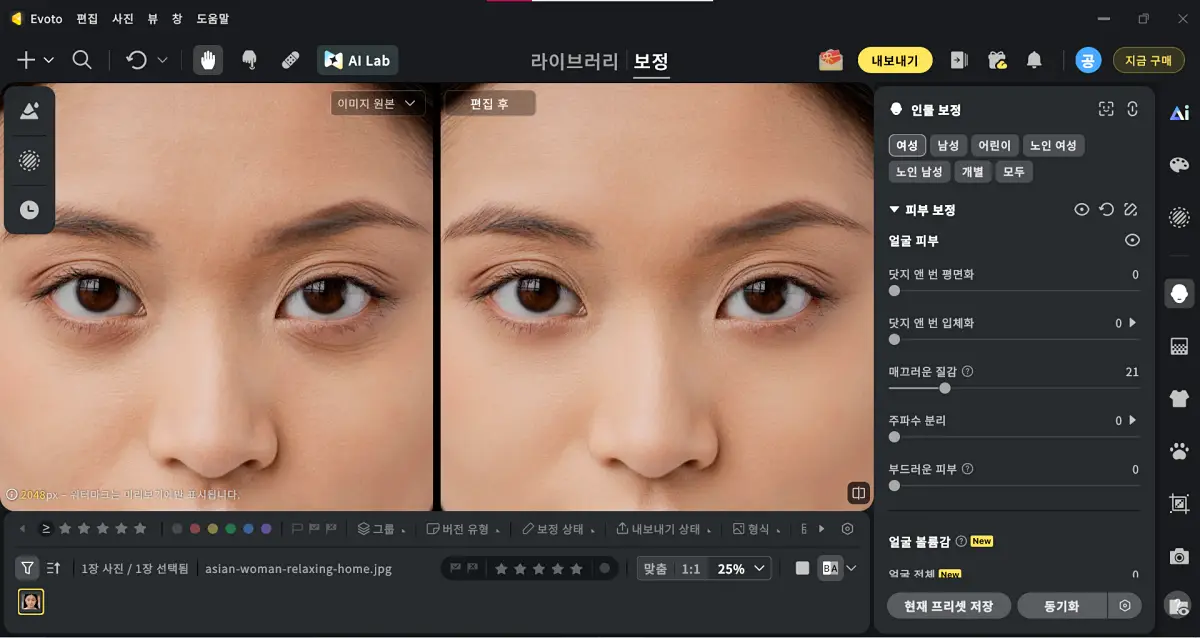Open the pet paw sidebar panel
This screenshot has width=1200, height=638.
(x=1179, y=451)
